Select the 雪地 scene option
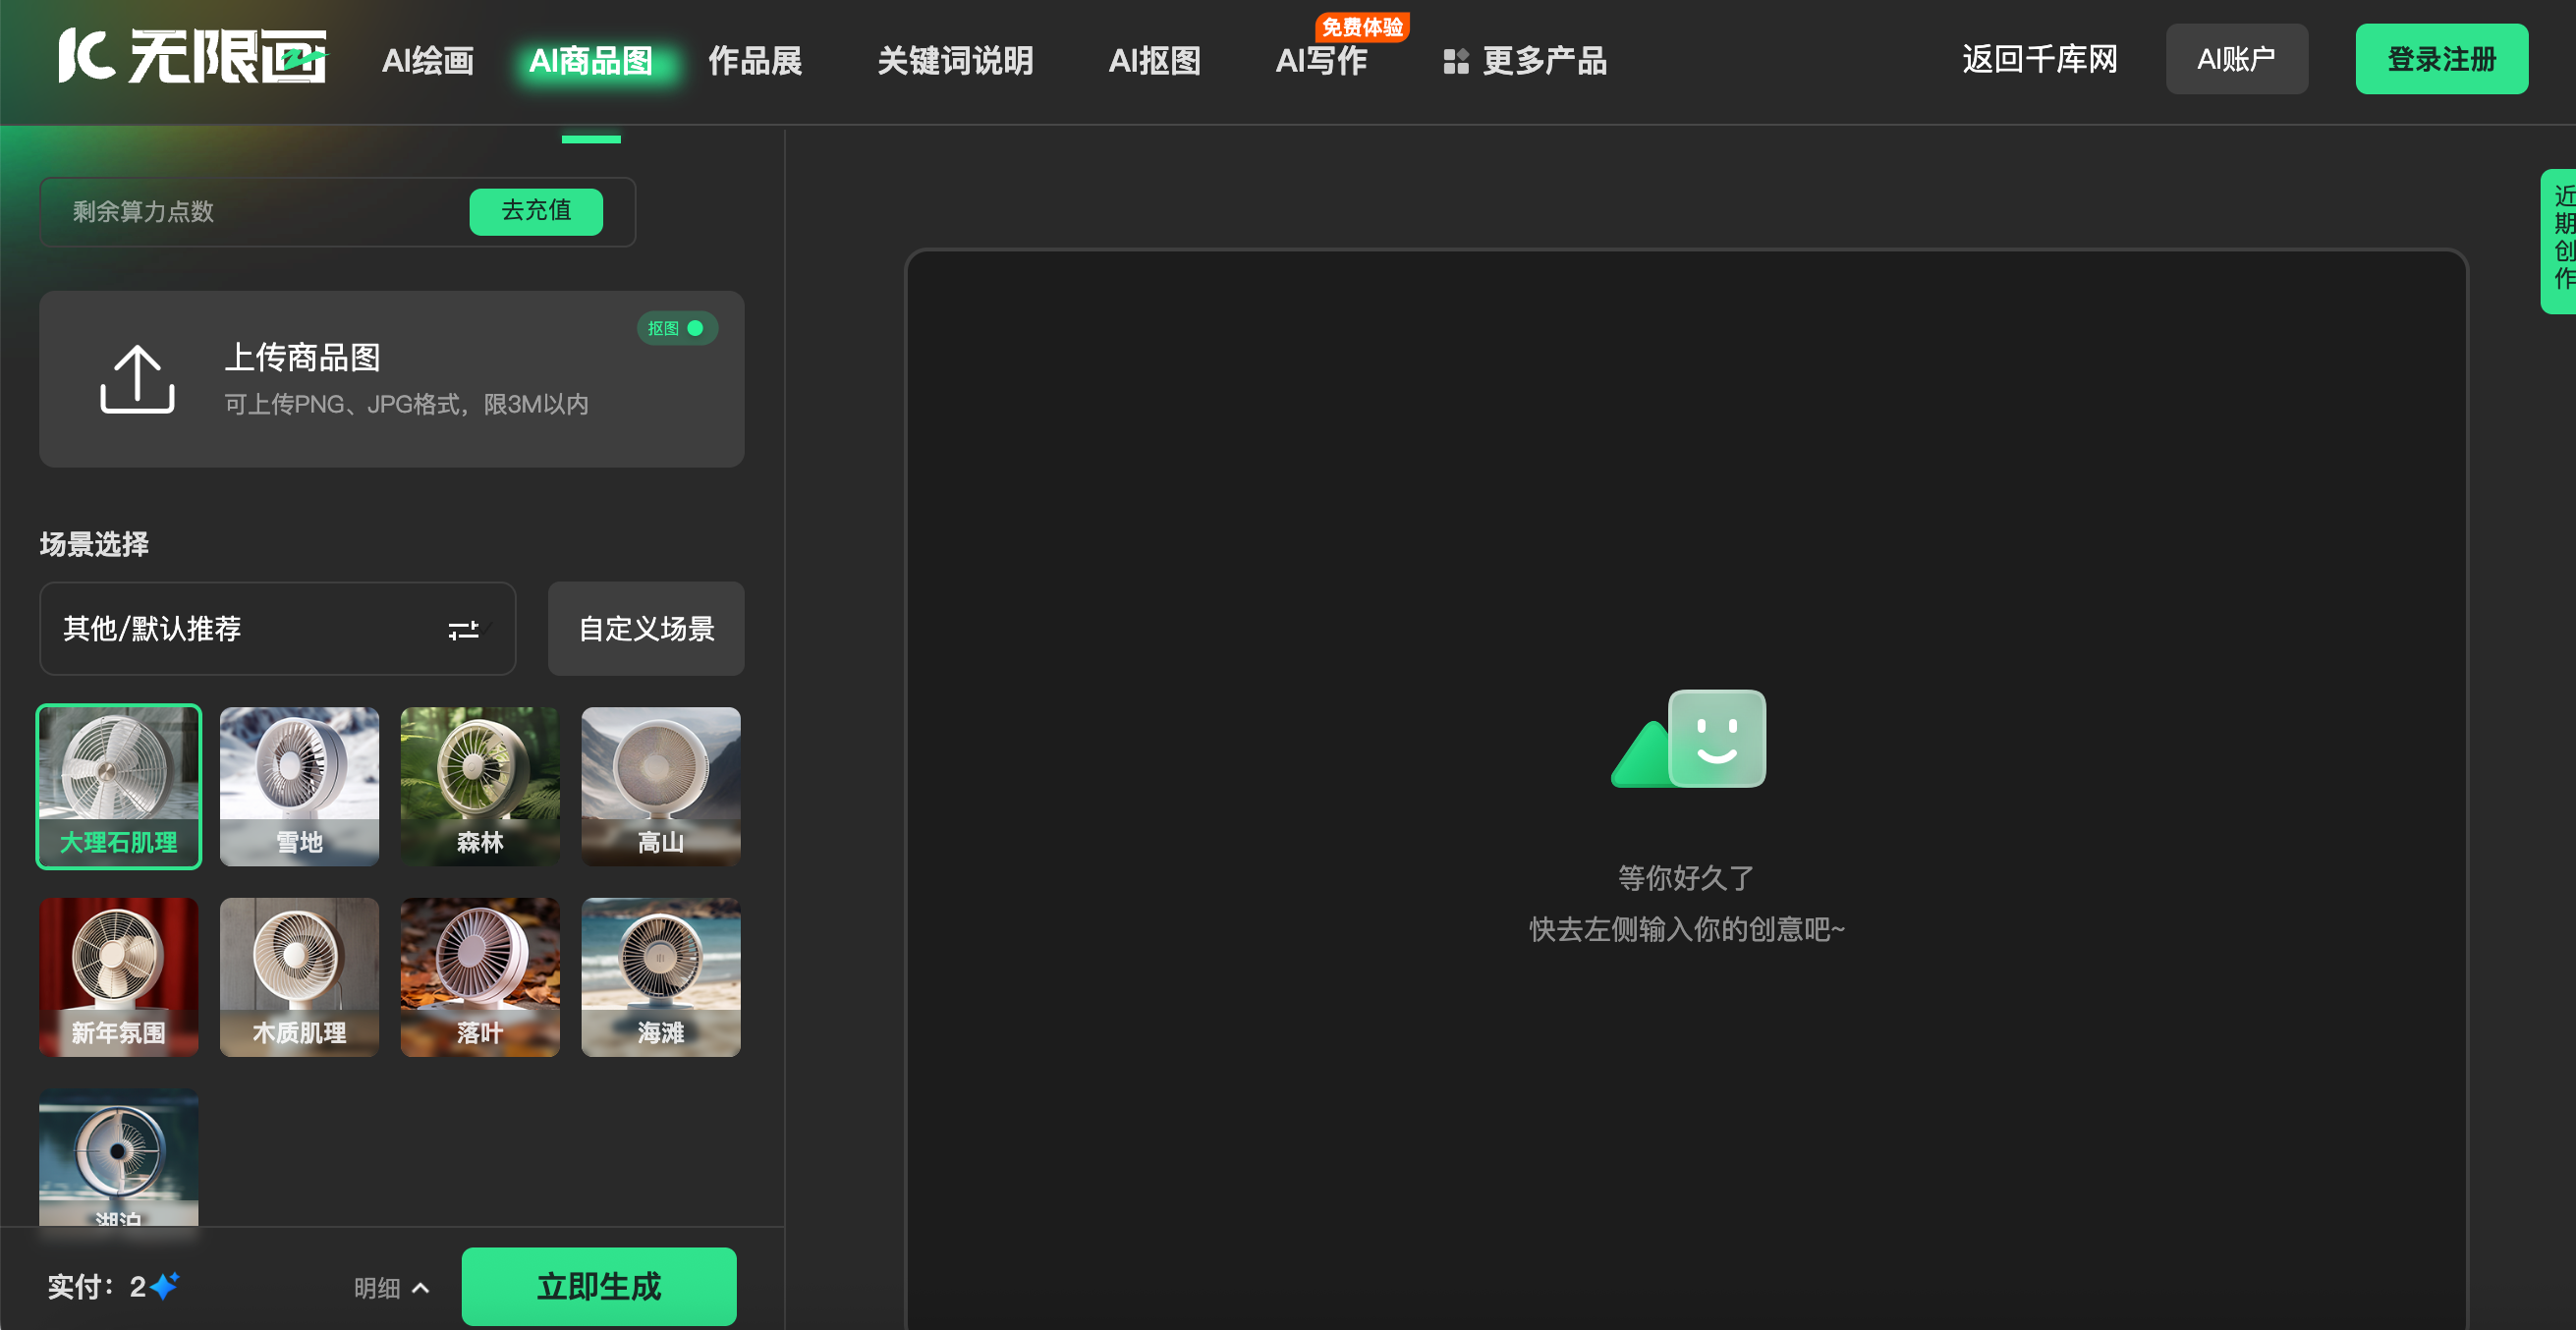2576x1330 pixels. pyautogui.click(x=298, y=786)
